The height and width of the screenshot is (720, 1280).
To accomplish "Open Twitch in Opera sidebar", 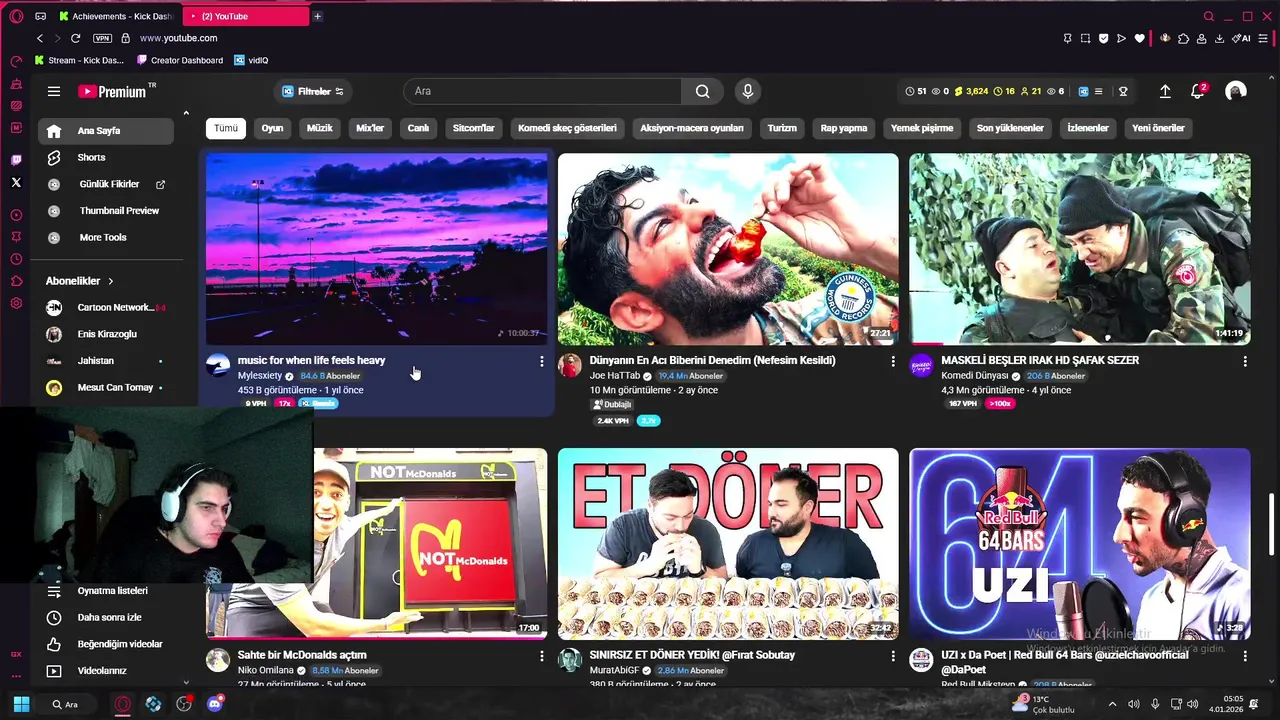I will pos(16,160).
